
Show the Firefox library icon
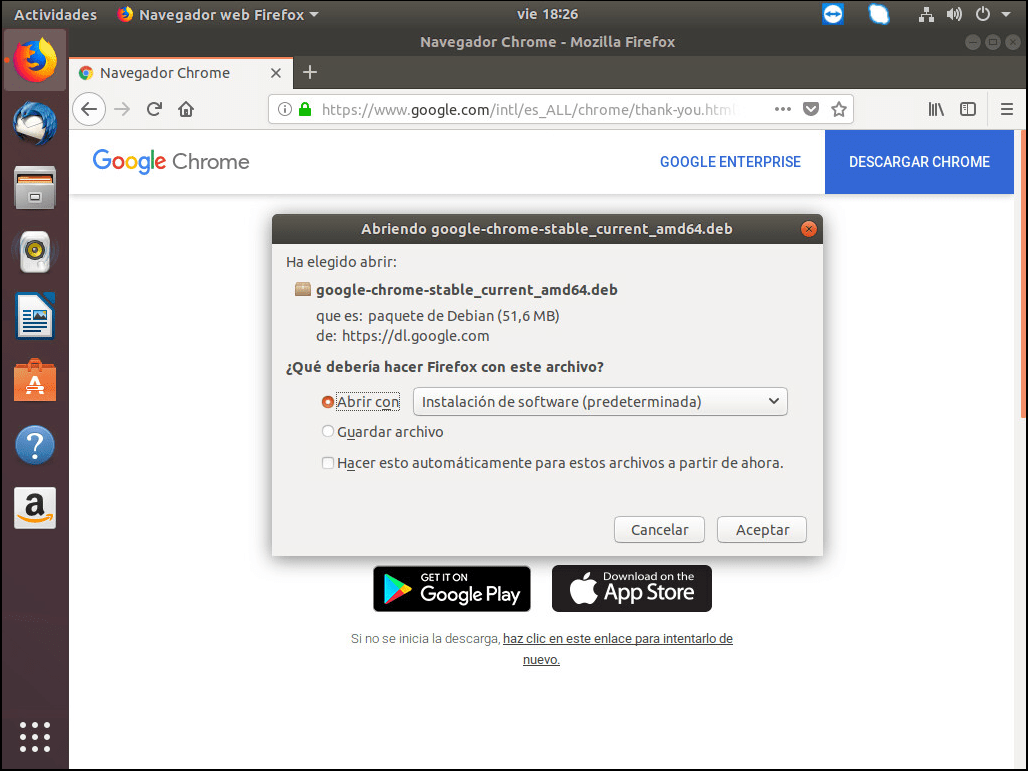pos(936,110)
